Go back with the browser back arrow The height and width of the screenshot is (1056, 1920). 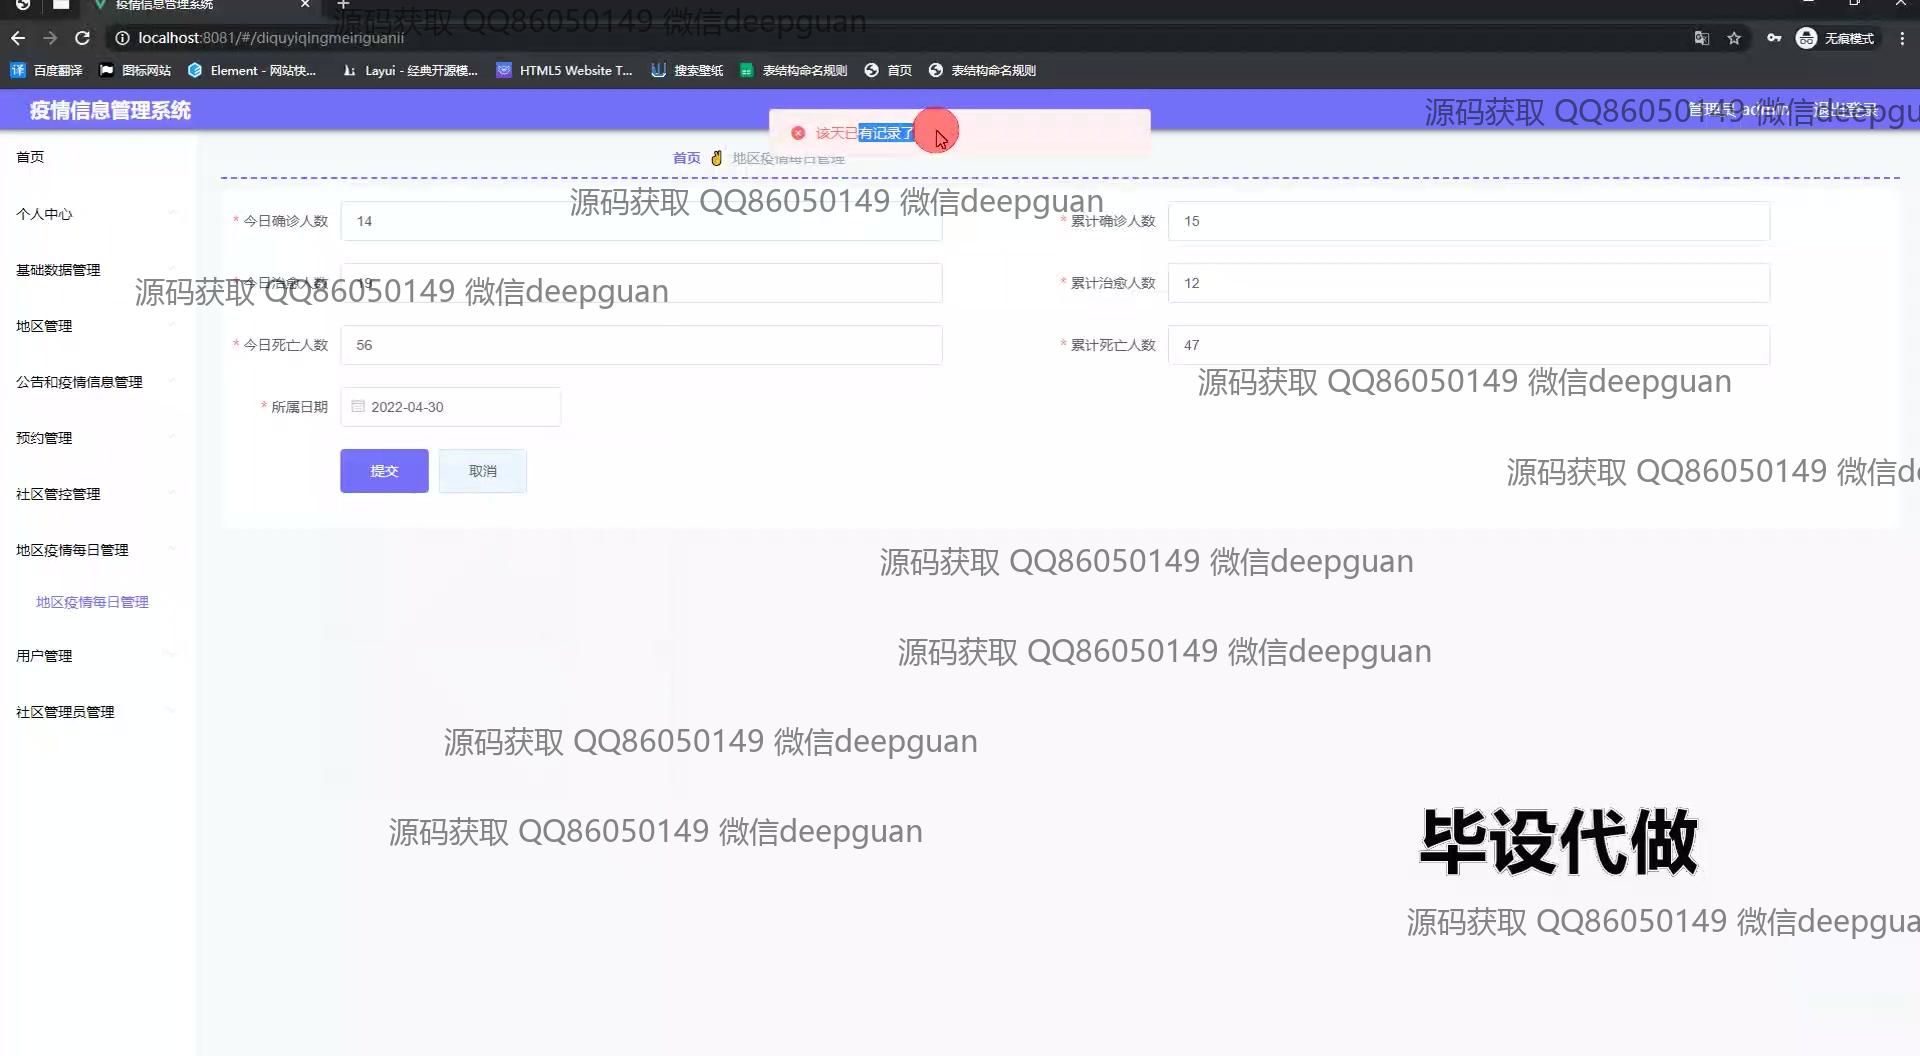(18, 38)
